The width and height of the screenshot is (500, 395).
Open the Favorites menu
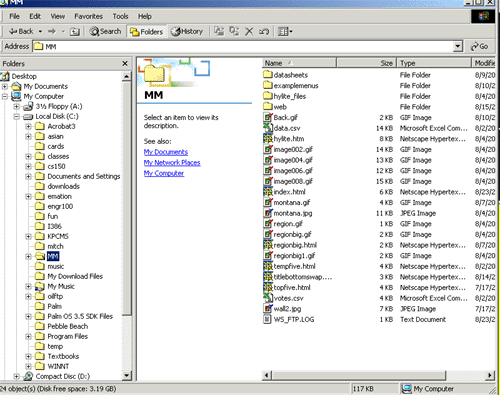pyautogui.click(x=88, y=16)
